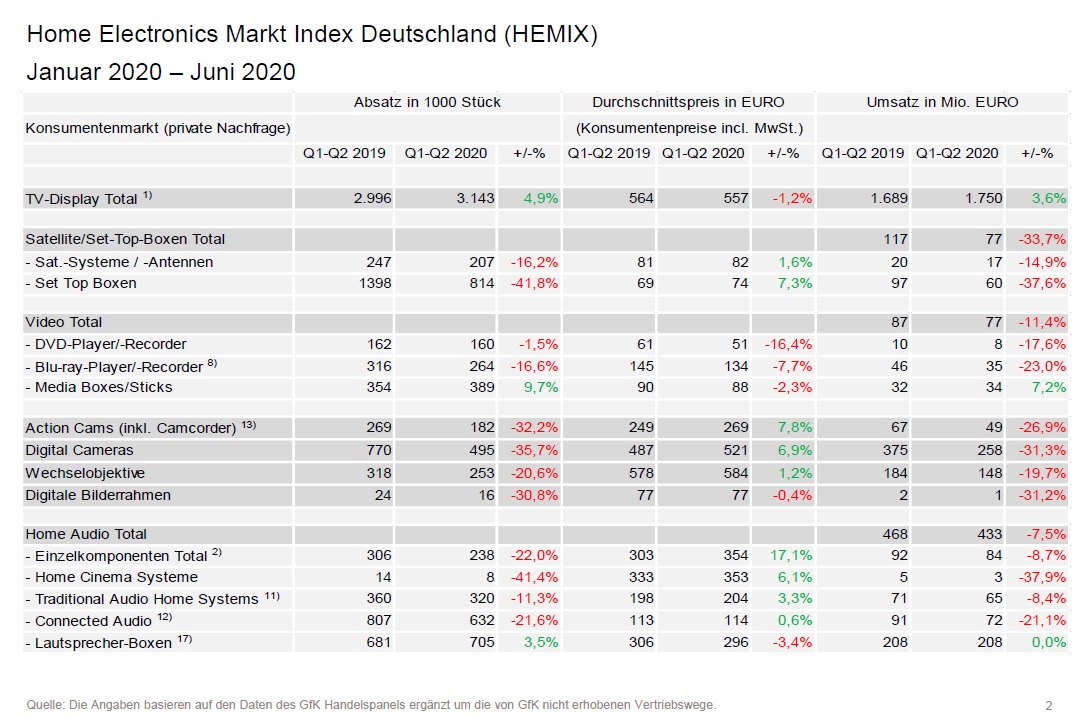
Task: Click the 'Media Boxes/Sticks' row label
Action: click(x=103, y=387)
